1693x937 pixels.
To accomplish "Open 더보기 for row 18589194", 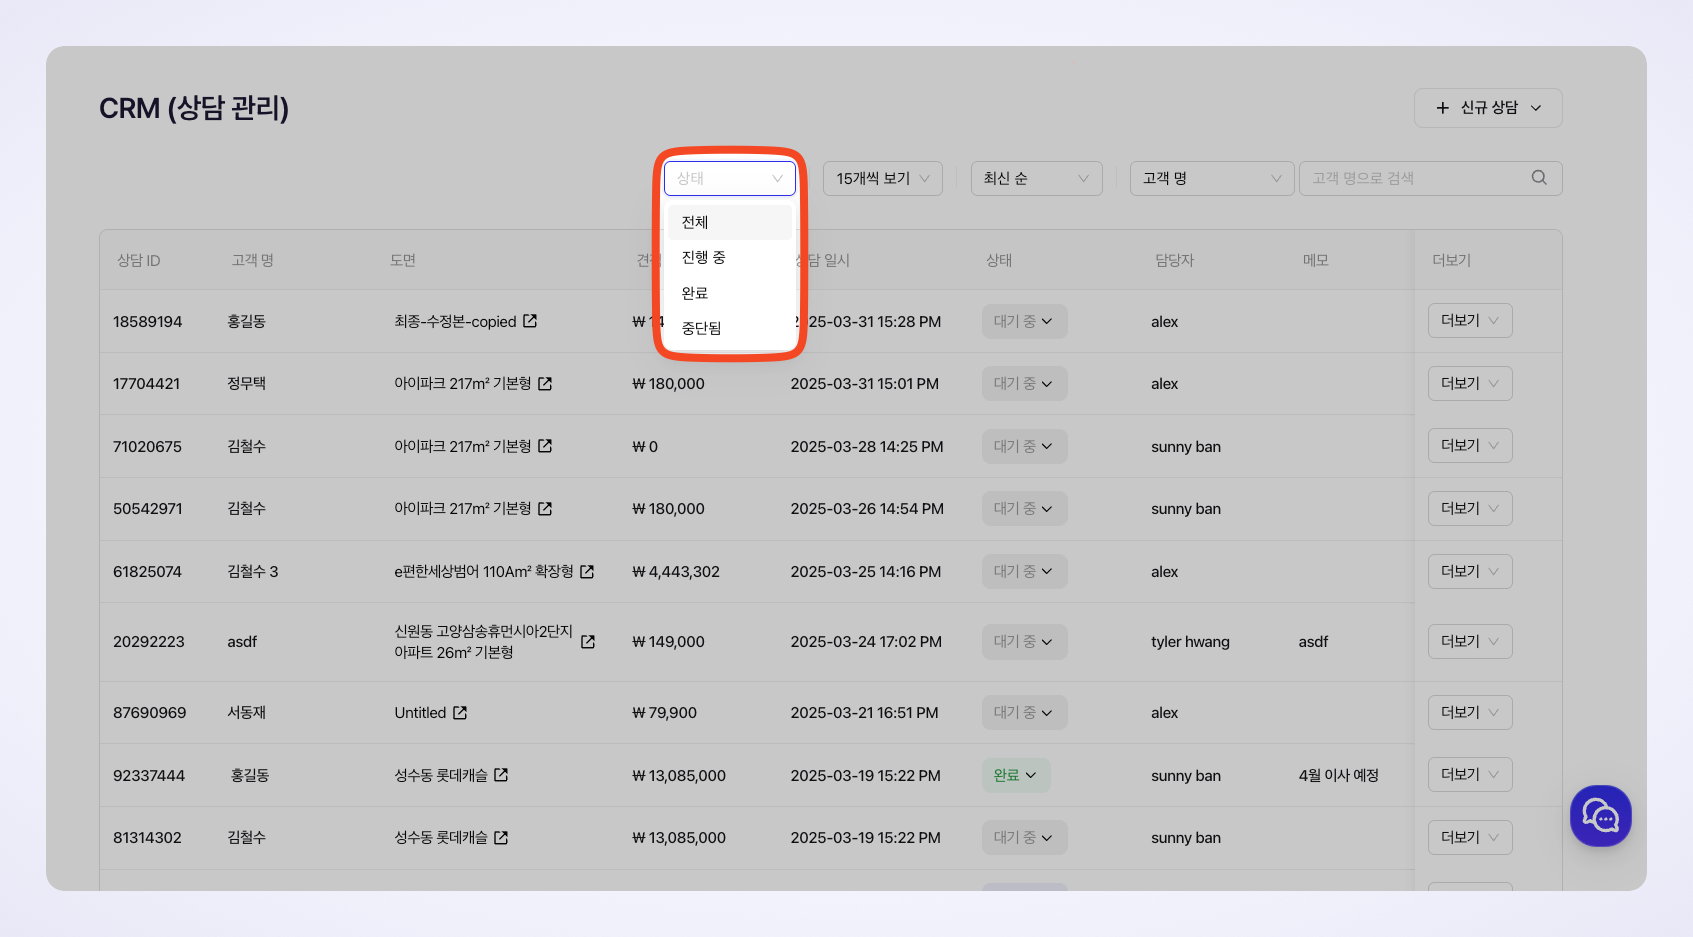I will coord(1470,321).
